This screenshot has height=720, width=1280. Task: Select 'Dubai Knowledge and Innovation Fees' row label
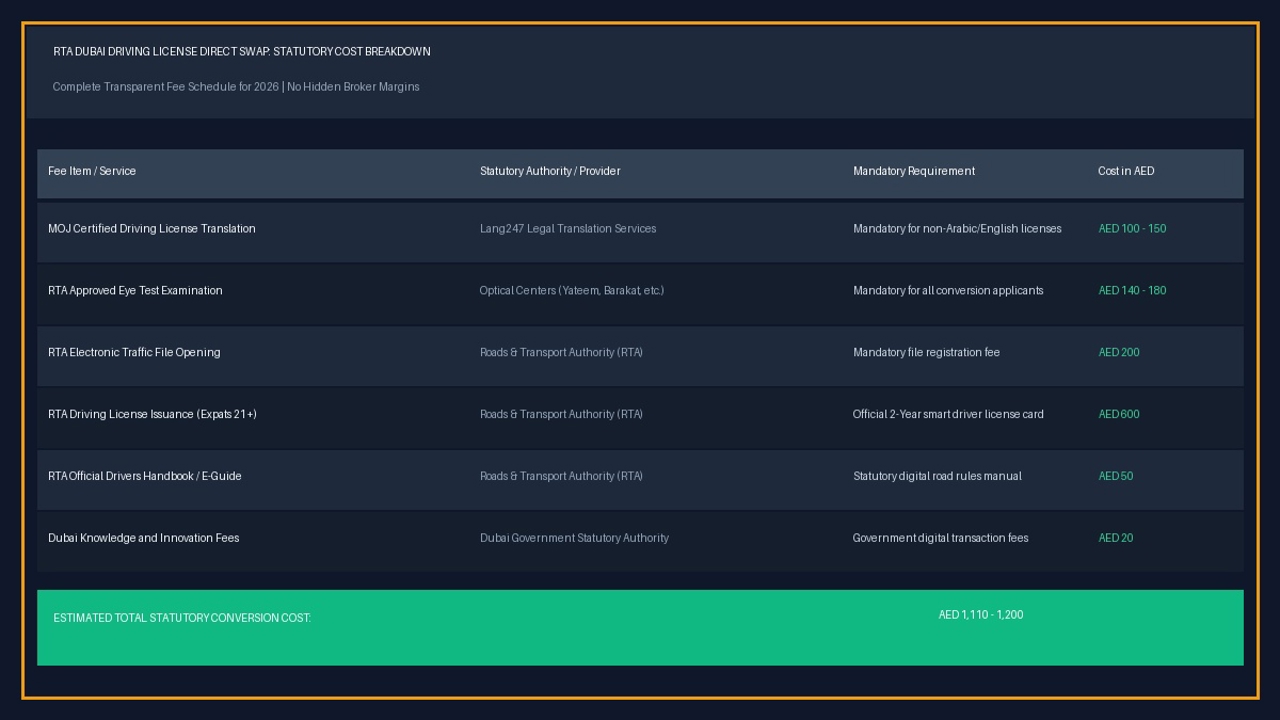coord(144,539)
